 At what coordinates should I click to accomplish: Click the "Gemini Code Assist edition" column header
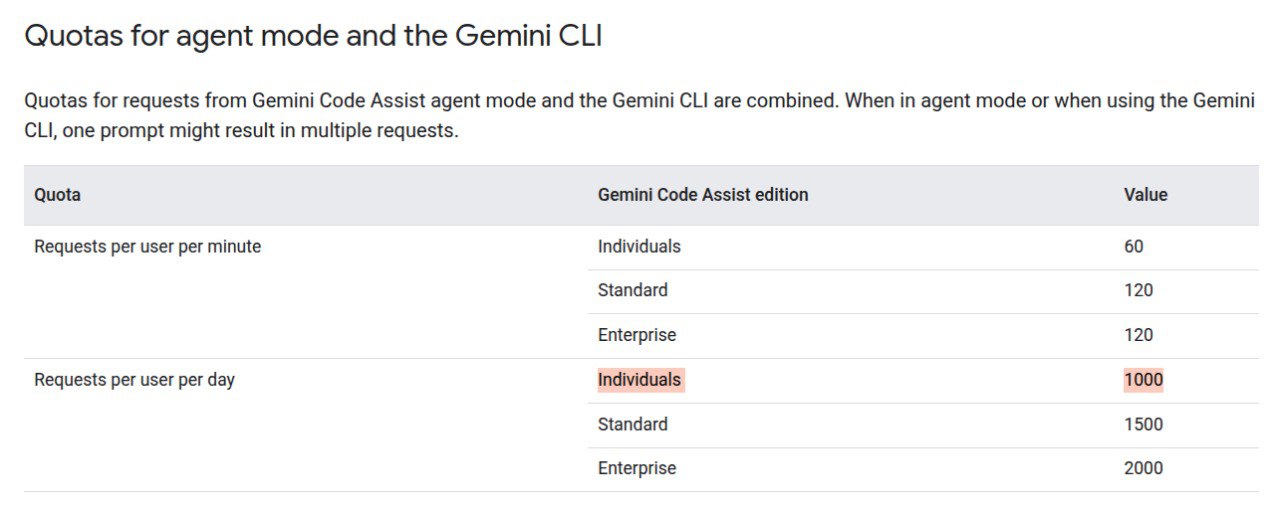[703, 195]
